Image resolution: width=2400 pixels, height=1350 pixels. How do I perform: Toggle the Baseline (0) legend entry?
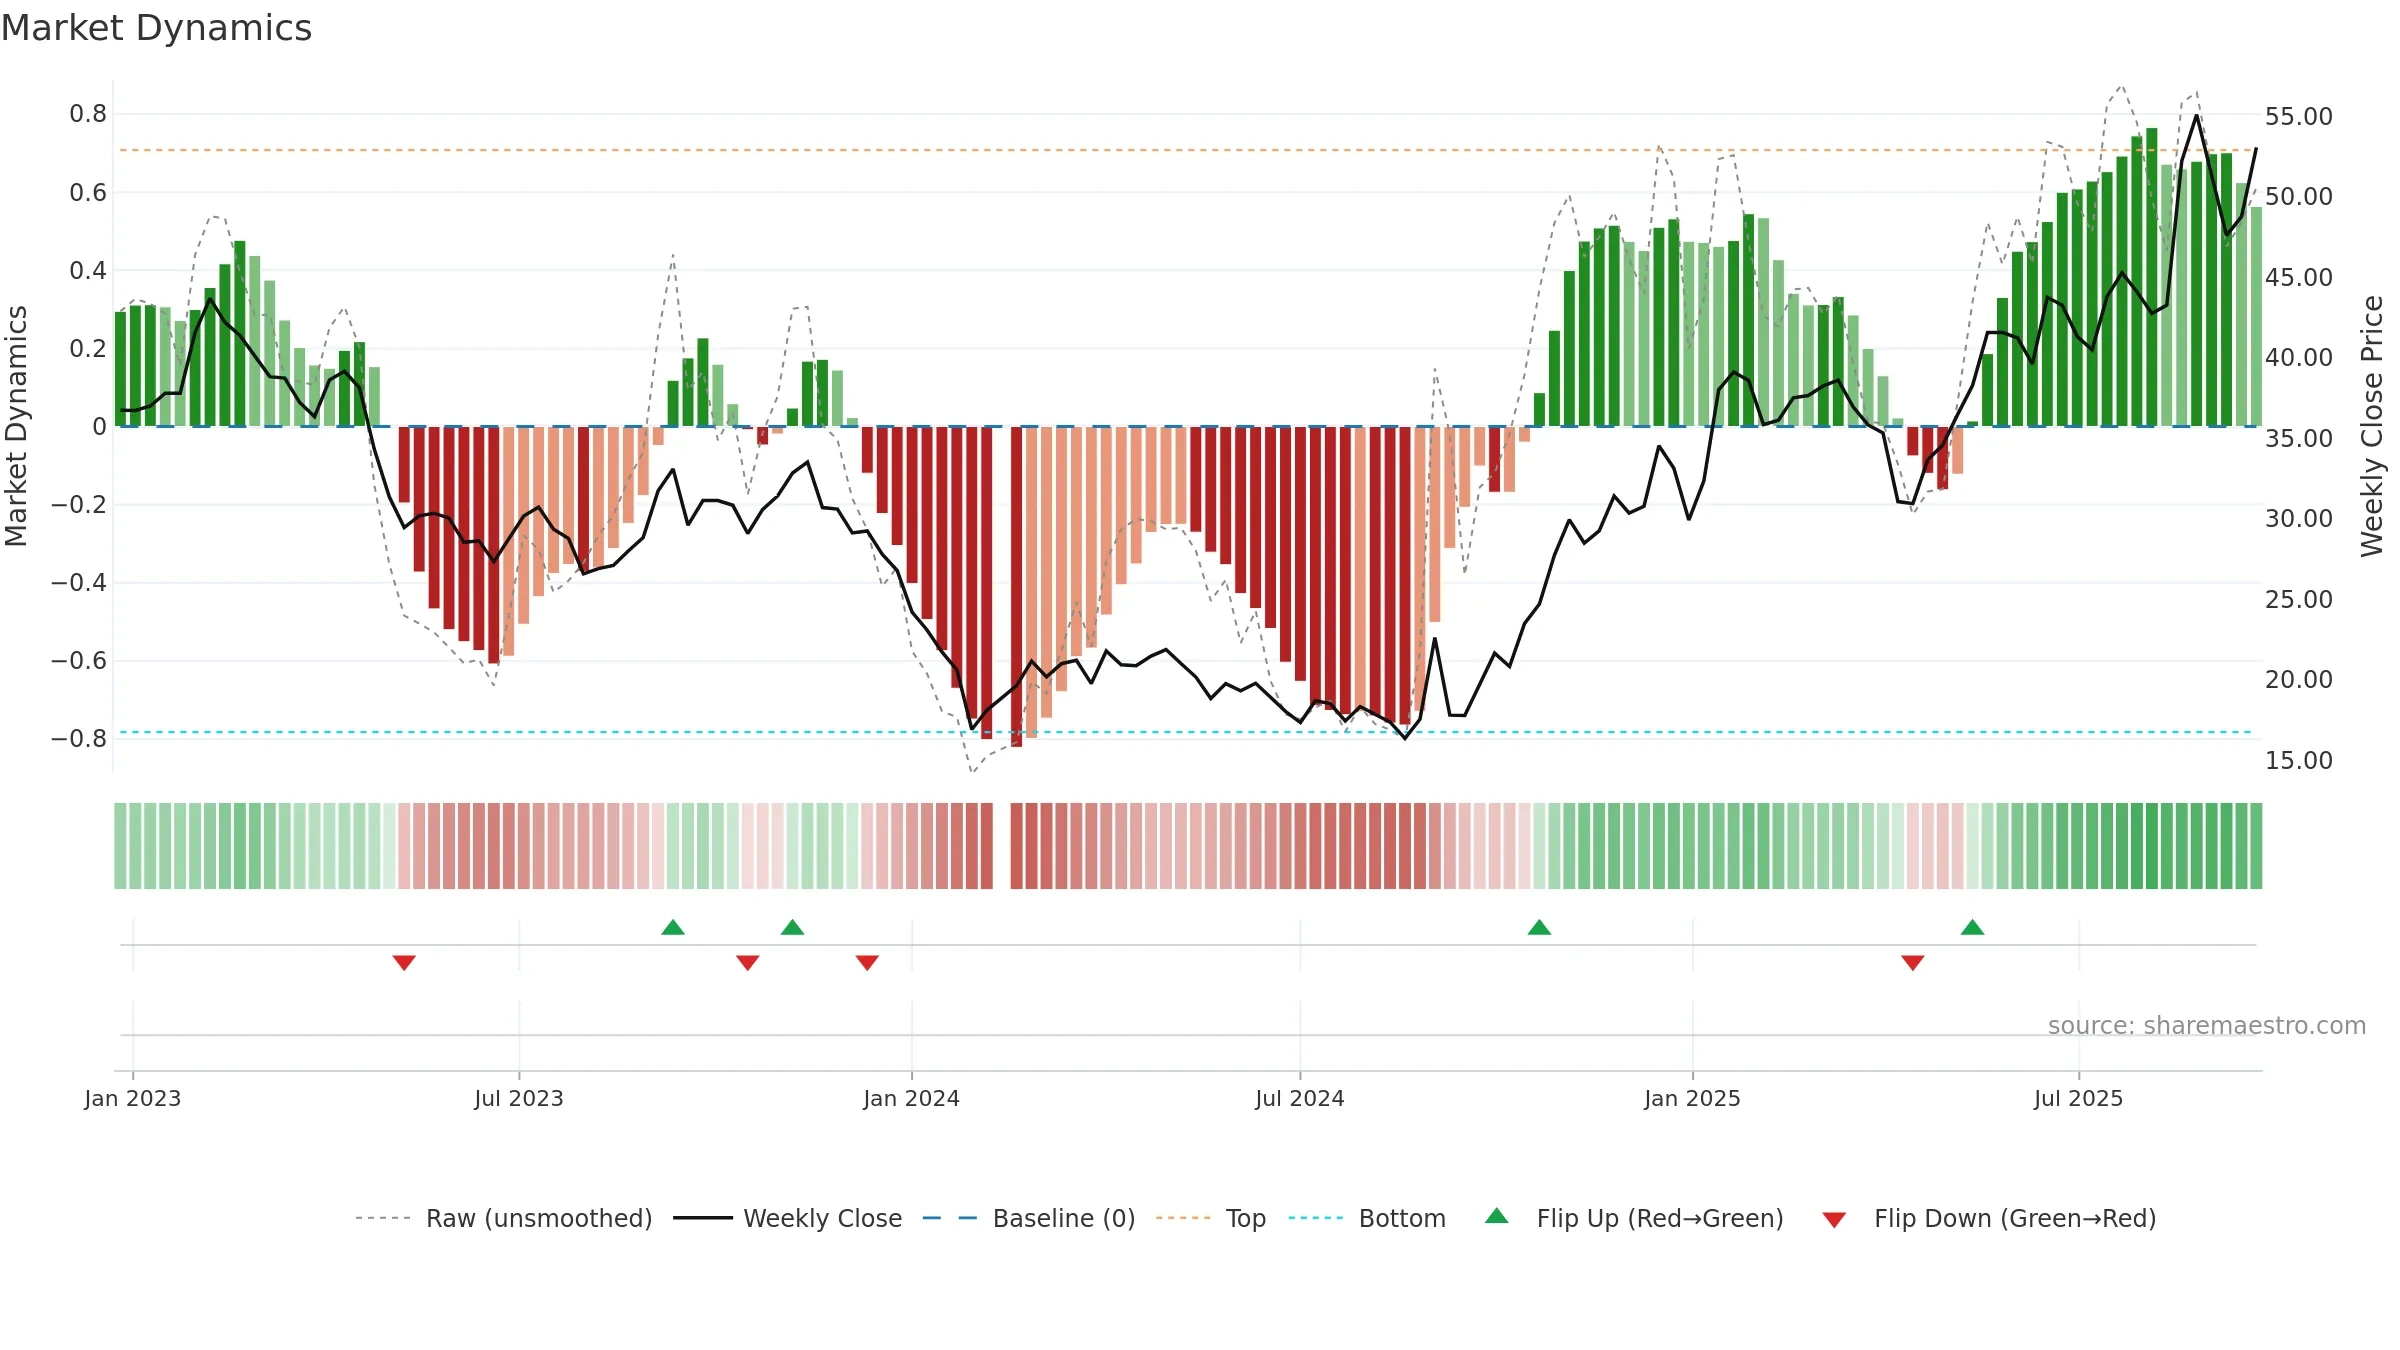[1028, 1218]
